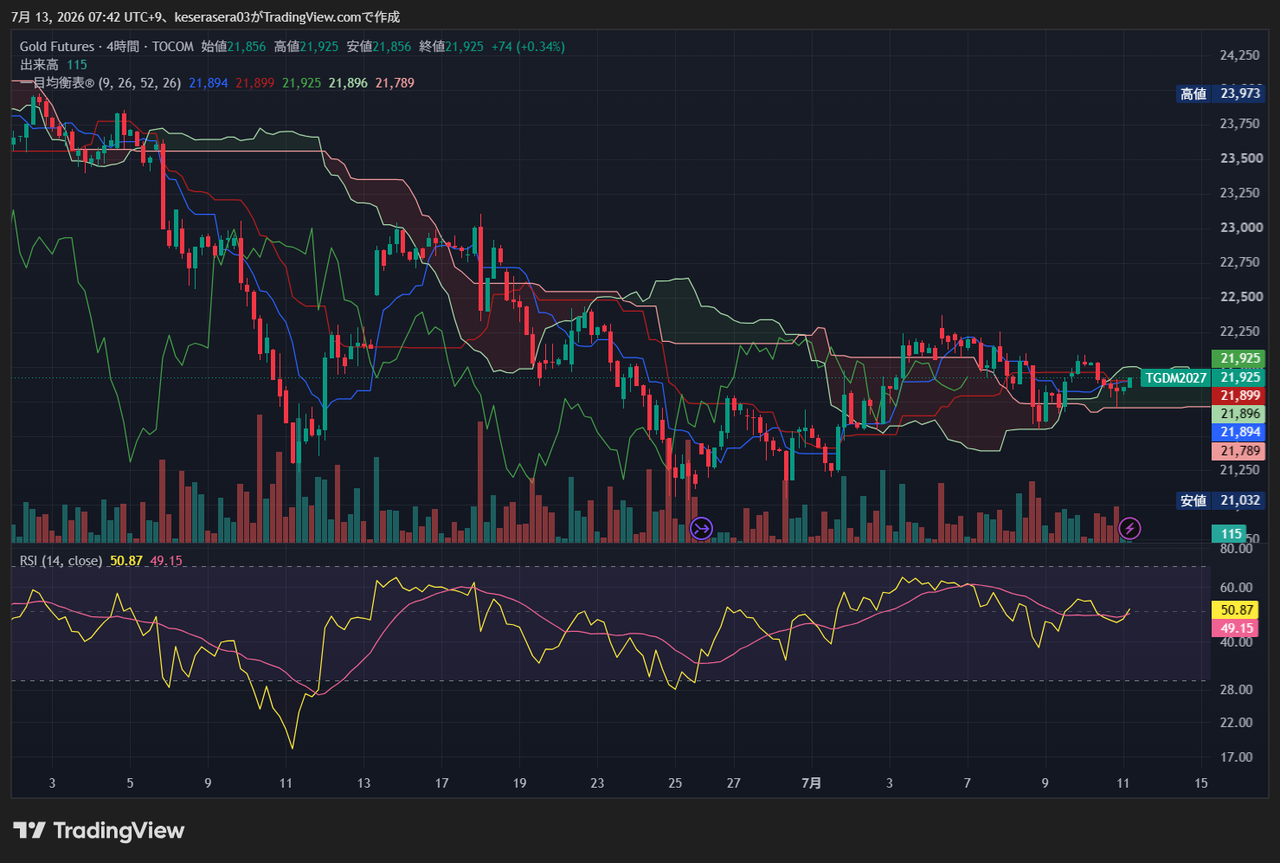This screenshot has height=863, width=1280.
Task: Click the red 21,899 price axis tag
Action: [x=1238, y=396]
